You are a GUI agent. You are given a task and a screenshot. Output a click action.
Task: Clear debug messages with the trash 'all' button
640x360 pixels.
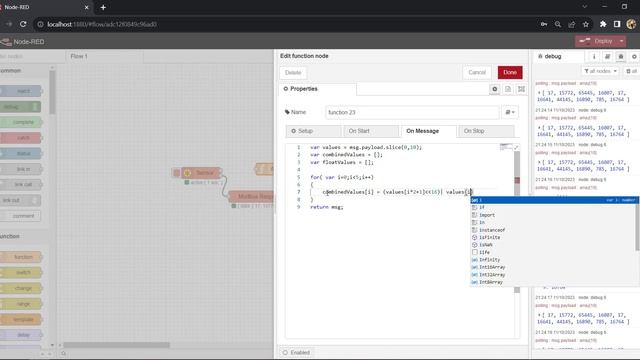pos(631,71)
